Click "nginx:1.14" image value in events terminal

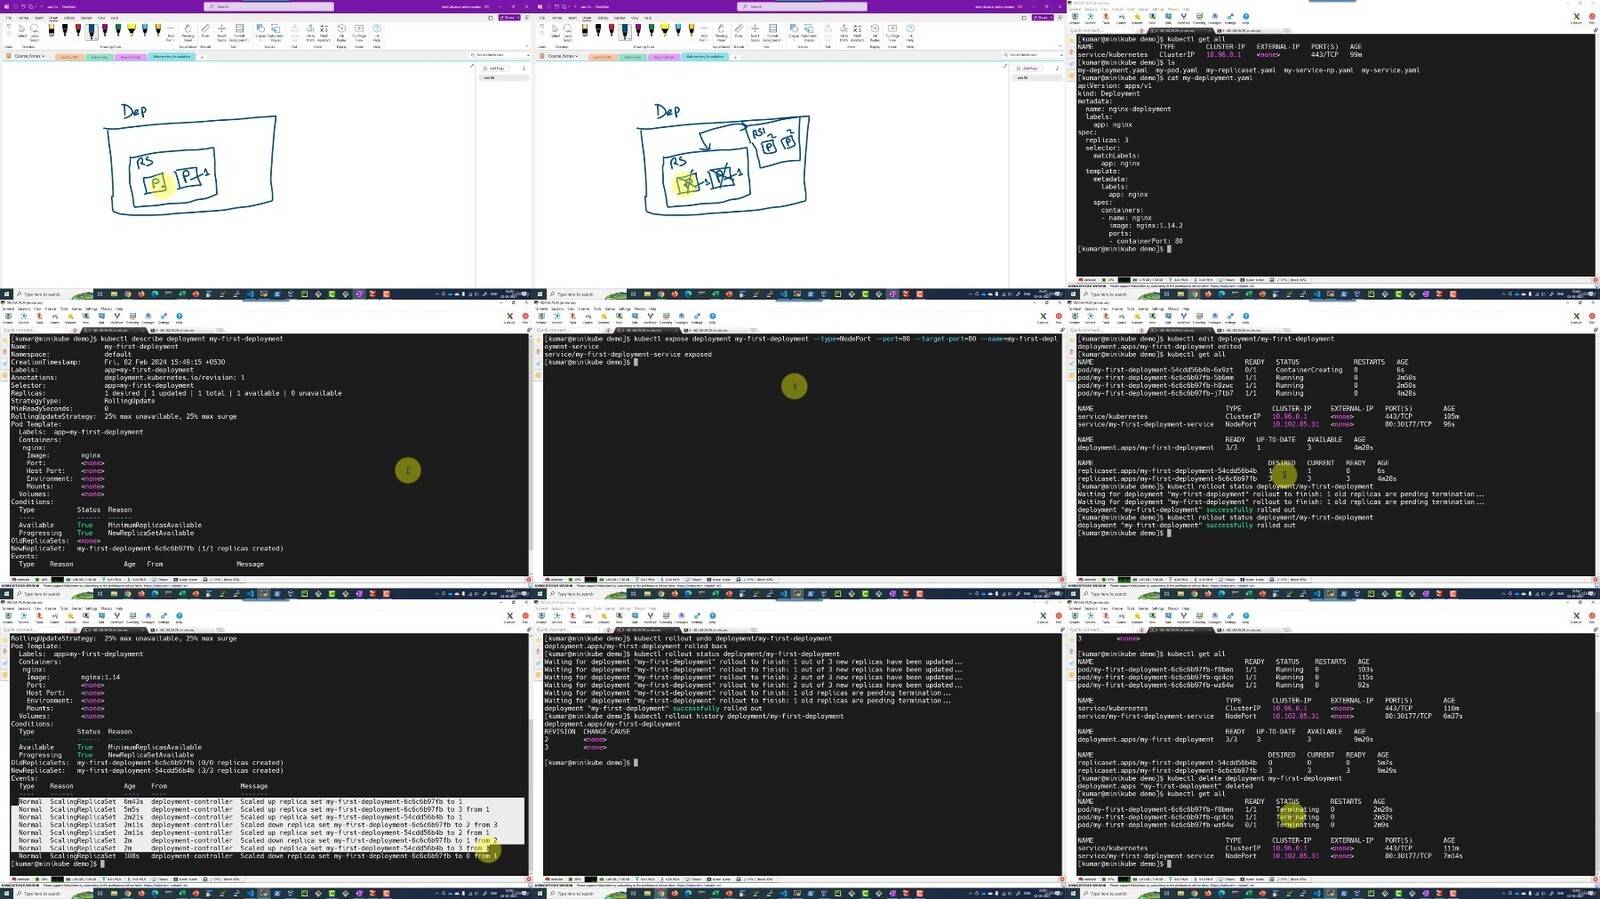100,677
